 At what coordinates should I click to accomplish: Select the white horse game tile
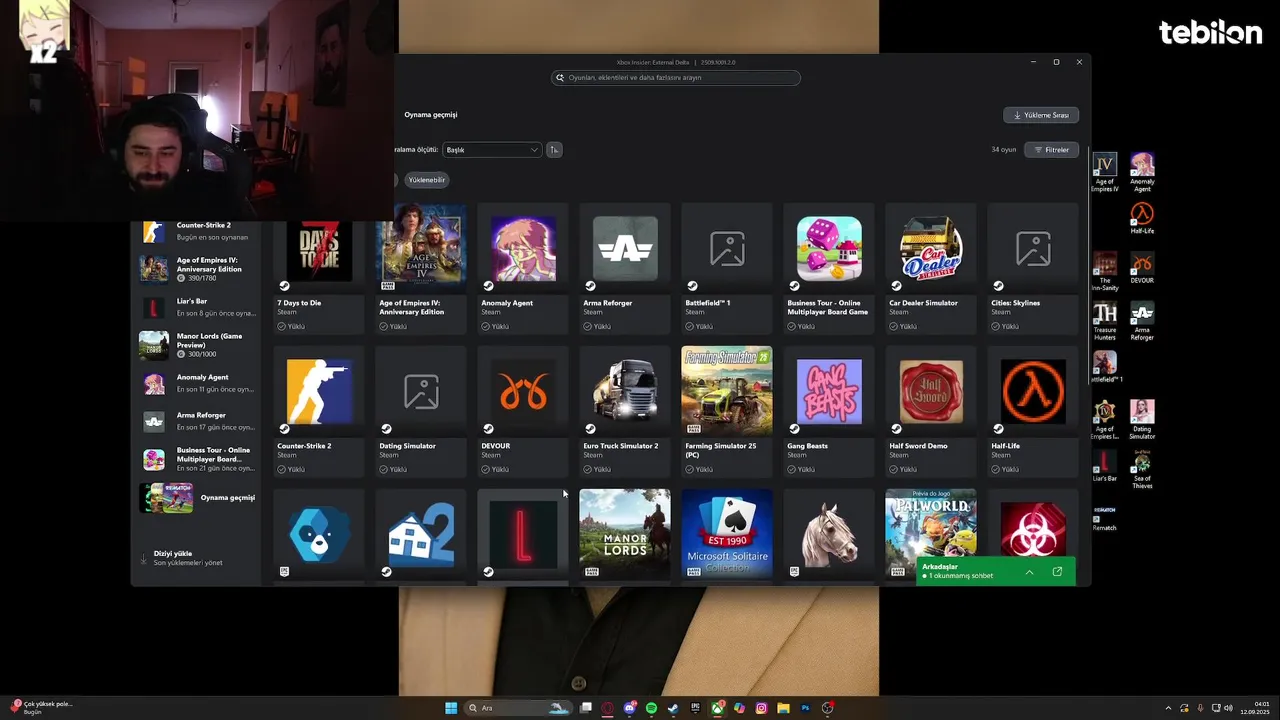[x=829, y=534]
